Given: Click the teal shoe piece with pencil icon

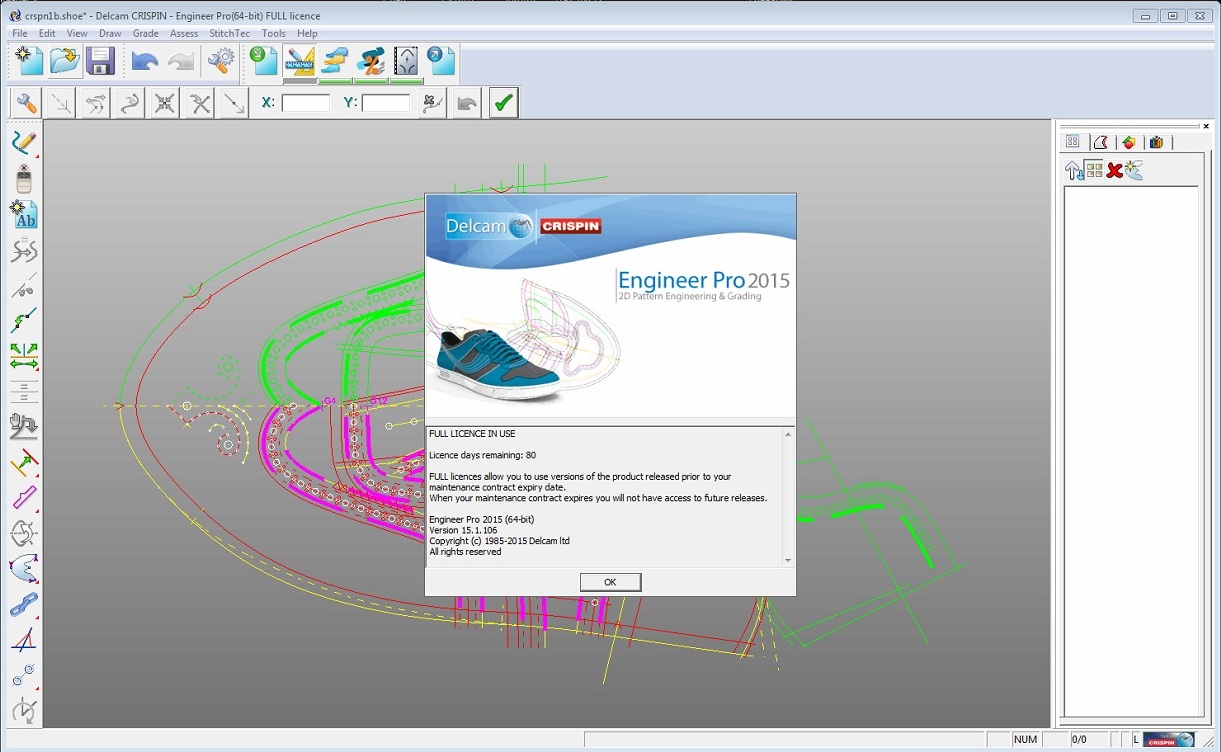Looking at the screenshot, I should pyautogui.click(x=371, y=61).
